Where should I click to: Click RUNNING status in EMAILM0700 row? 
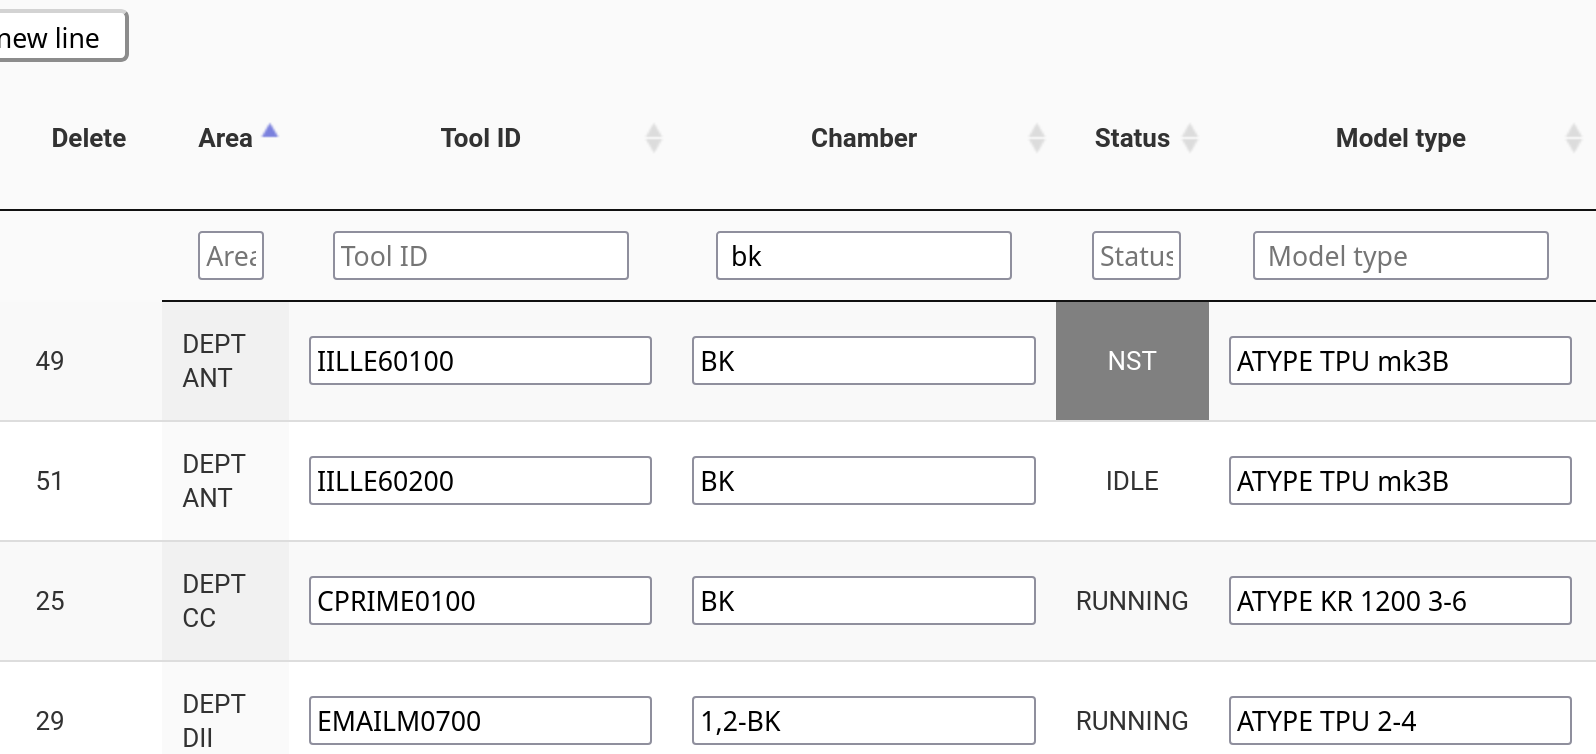[1132, 721]
